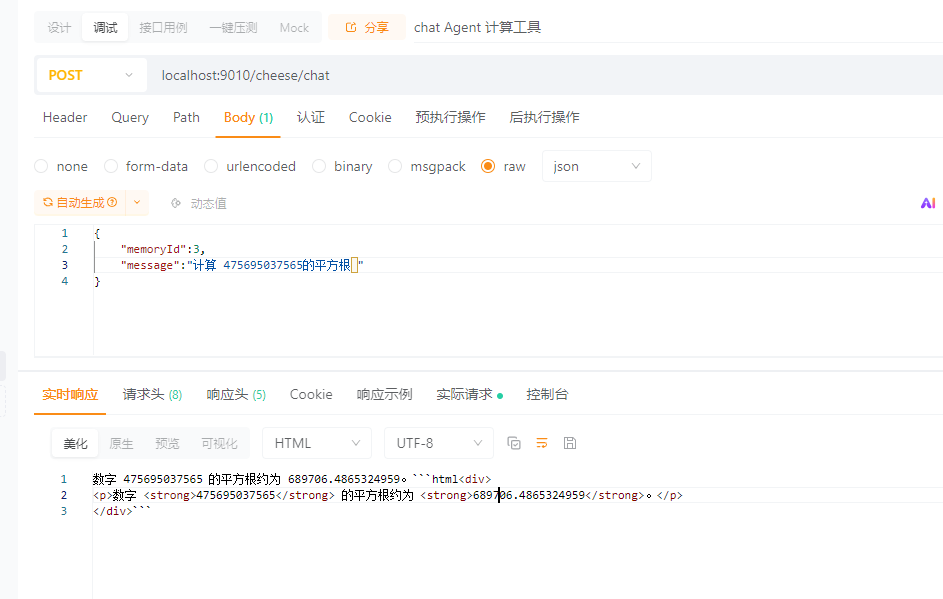Open the 响应头 (5) tab

(236, 395)
